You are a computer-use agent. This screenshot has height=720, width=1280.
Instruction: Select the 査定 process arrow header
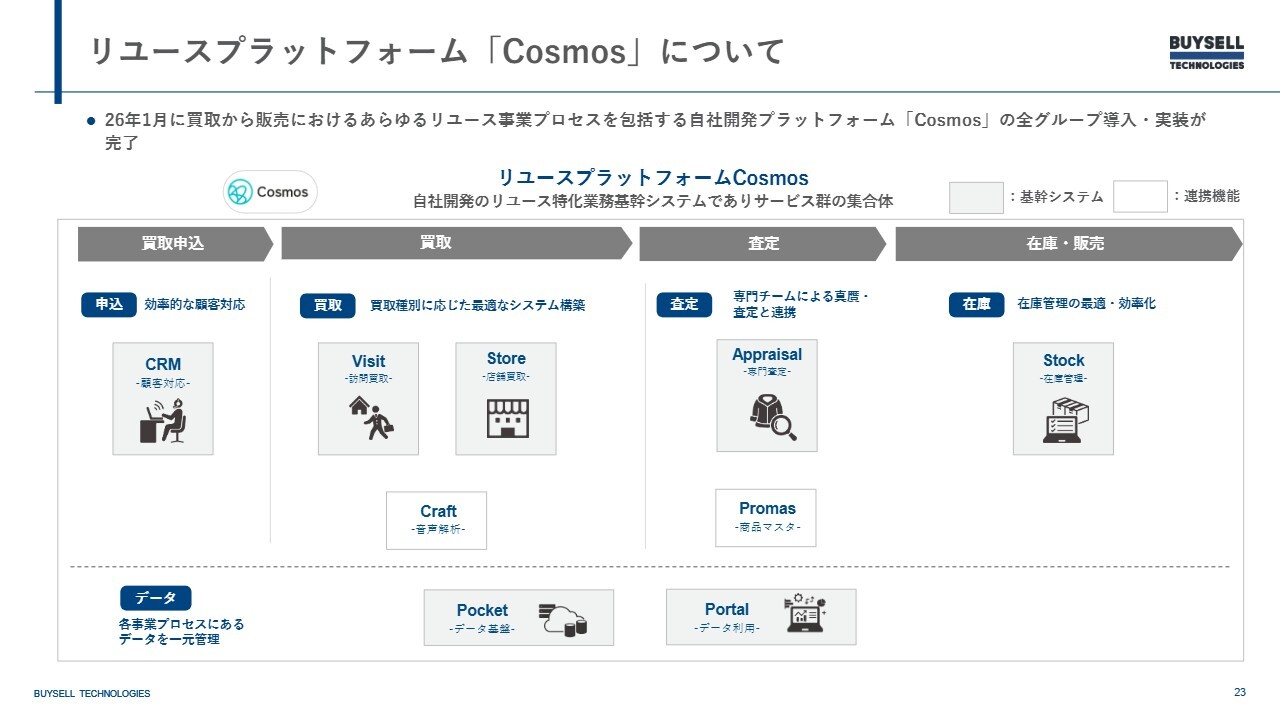click(x=762, y=244)
